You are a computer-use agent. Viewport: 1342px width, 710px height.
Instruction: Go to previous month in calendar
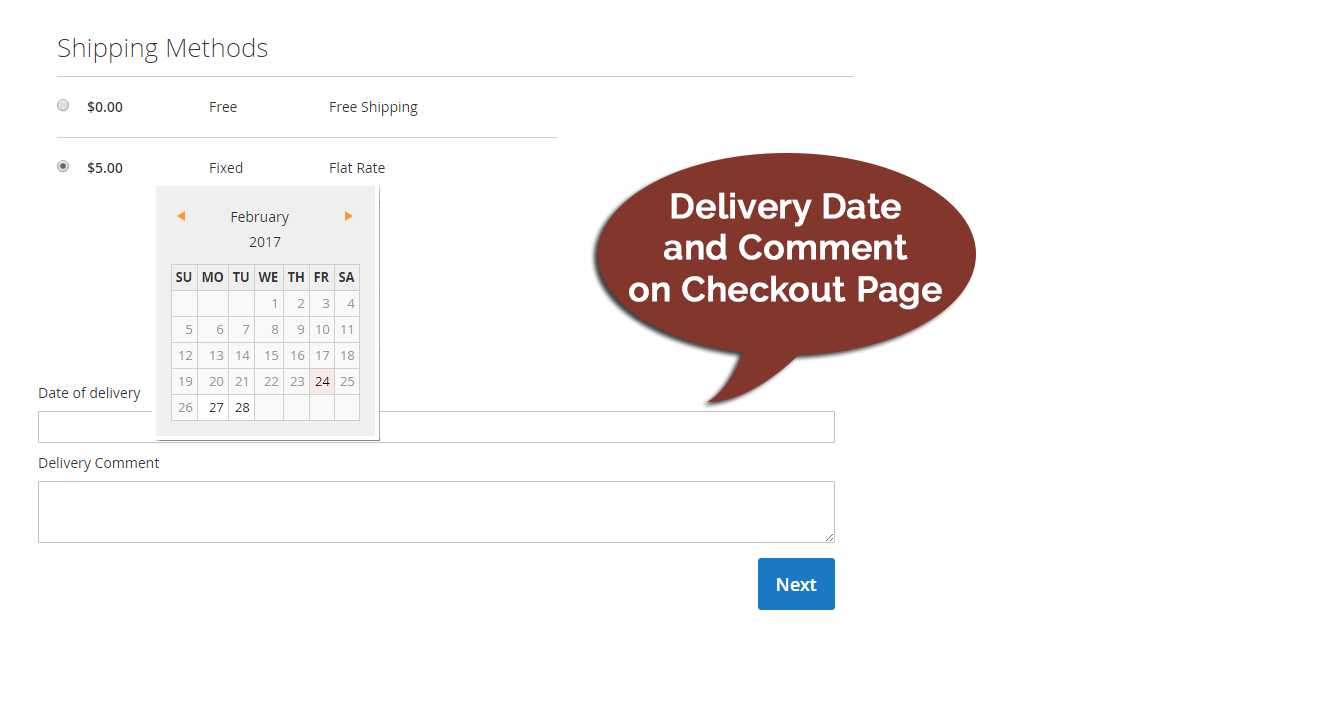[181, 216]
